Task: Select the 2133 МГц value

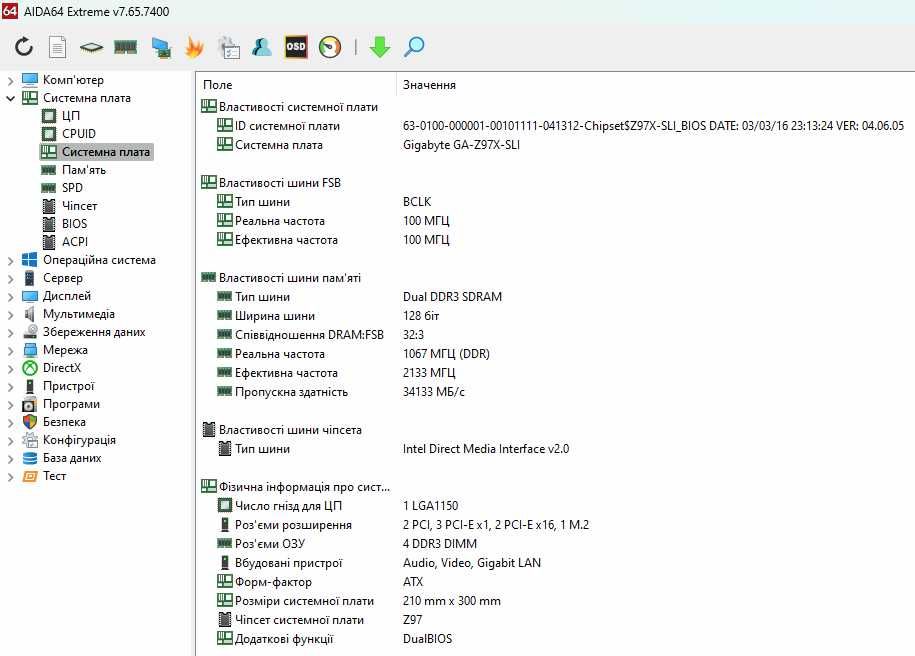Action: pyautogui.click(x=429, y=372)
